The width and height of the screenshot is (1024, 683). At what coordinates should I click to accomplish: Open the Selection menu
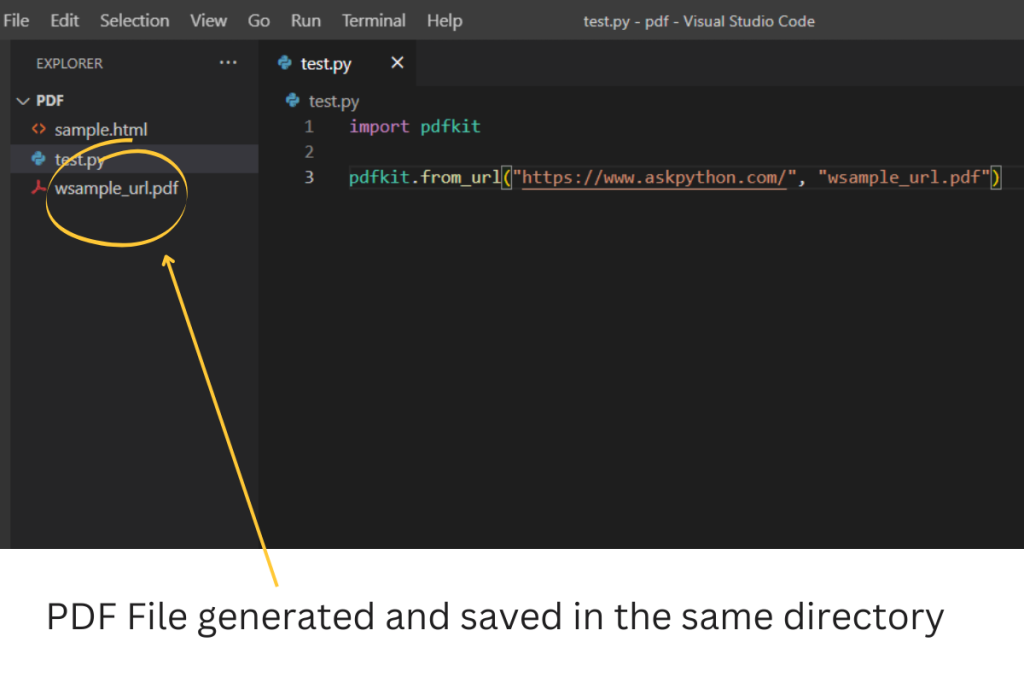(x=135, y=20)
